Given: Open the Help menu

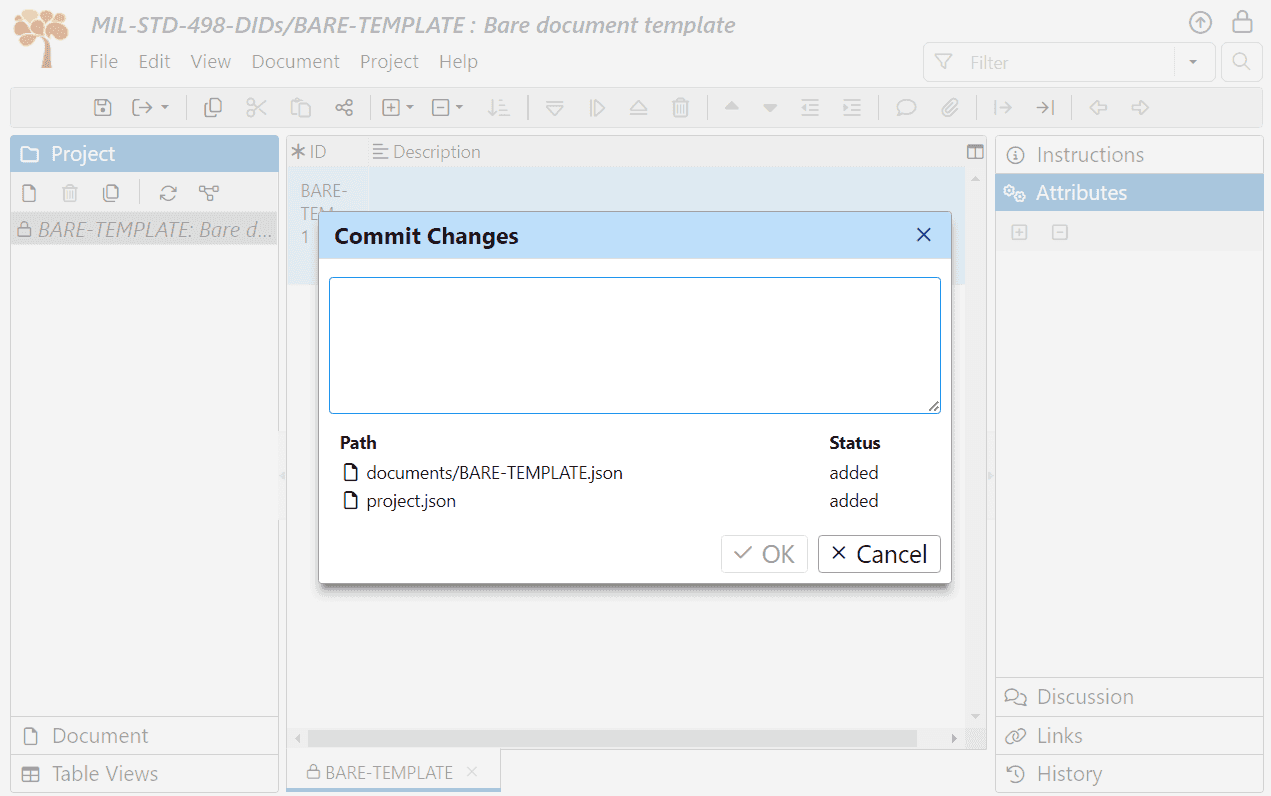Looking at the screenshot, I should [458, 62].
